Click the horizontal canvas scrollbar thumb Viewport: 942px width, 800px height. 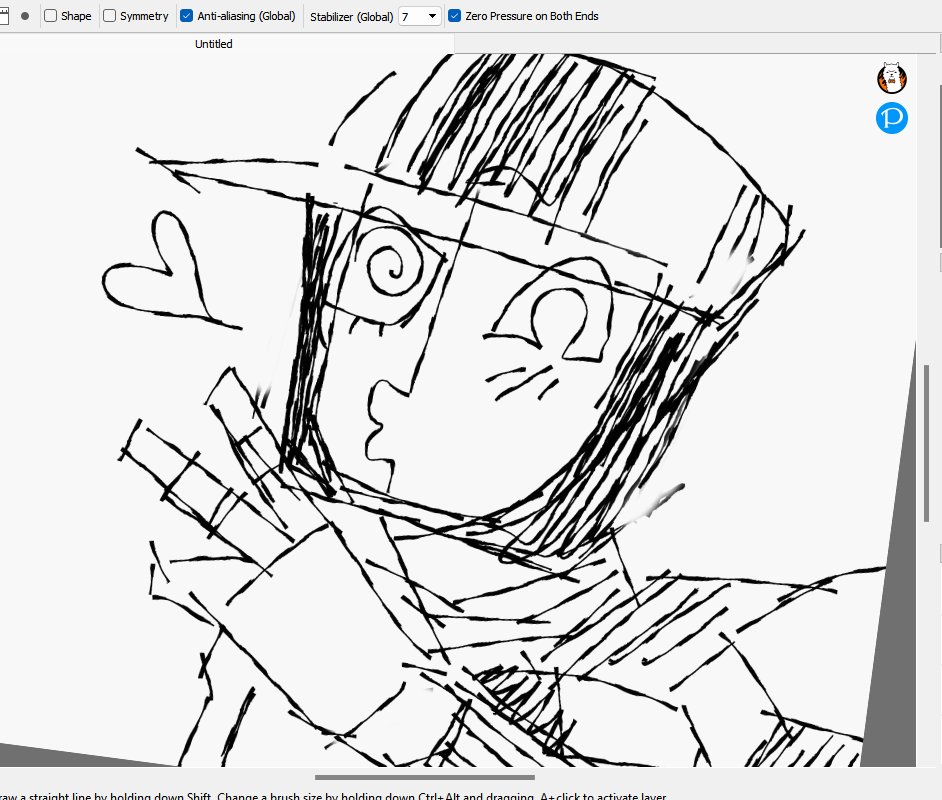tap(425, 777)
